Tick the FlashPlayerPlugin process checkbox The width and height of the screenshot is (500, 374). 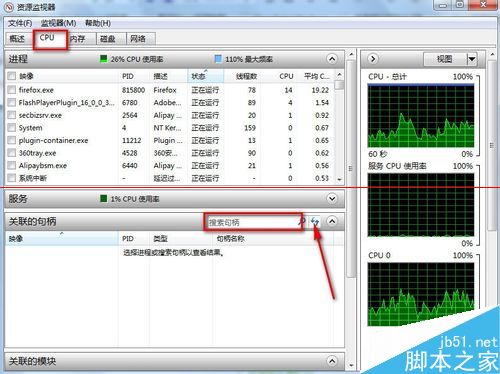point(12,102)
